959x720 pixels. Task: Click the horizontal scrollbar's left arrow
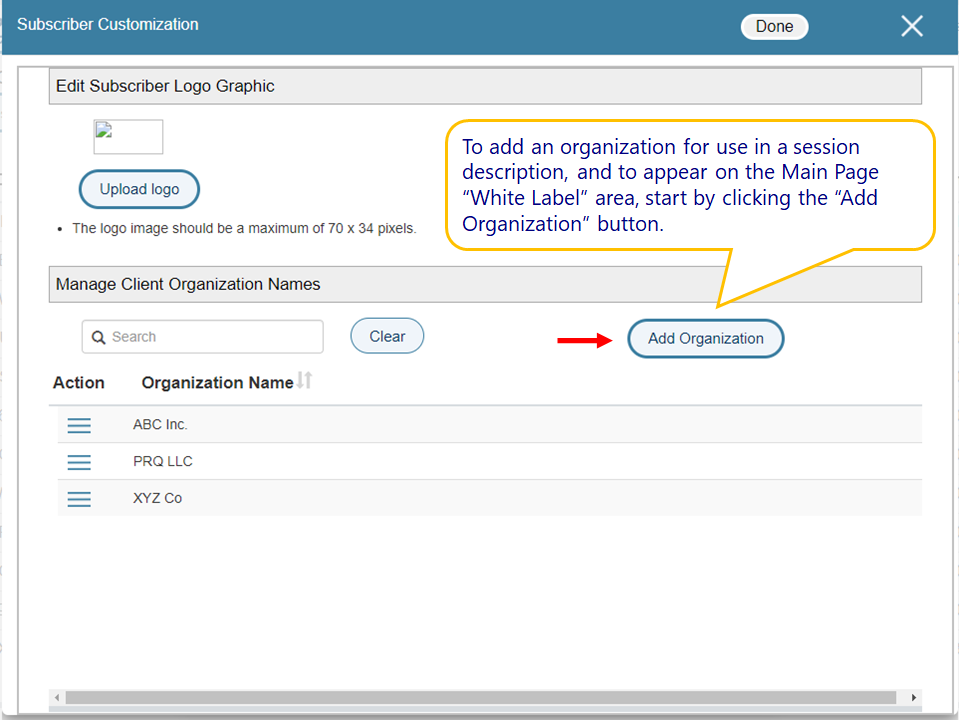(57, 697)
